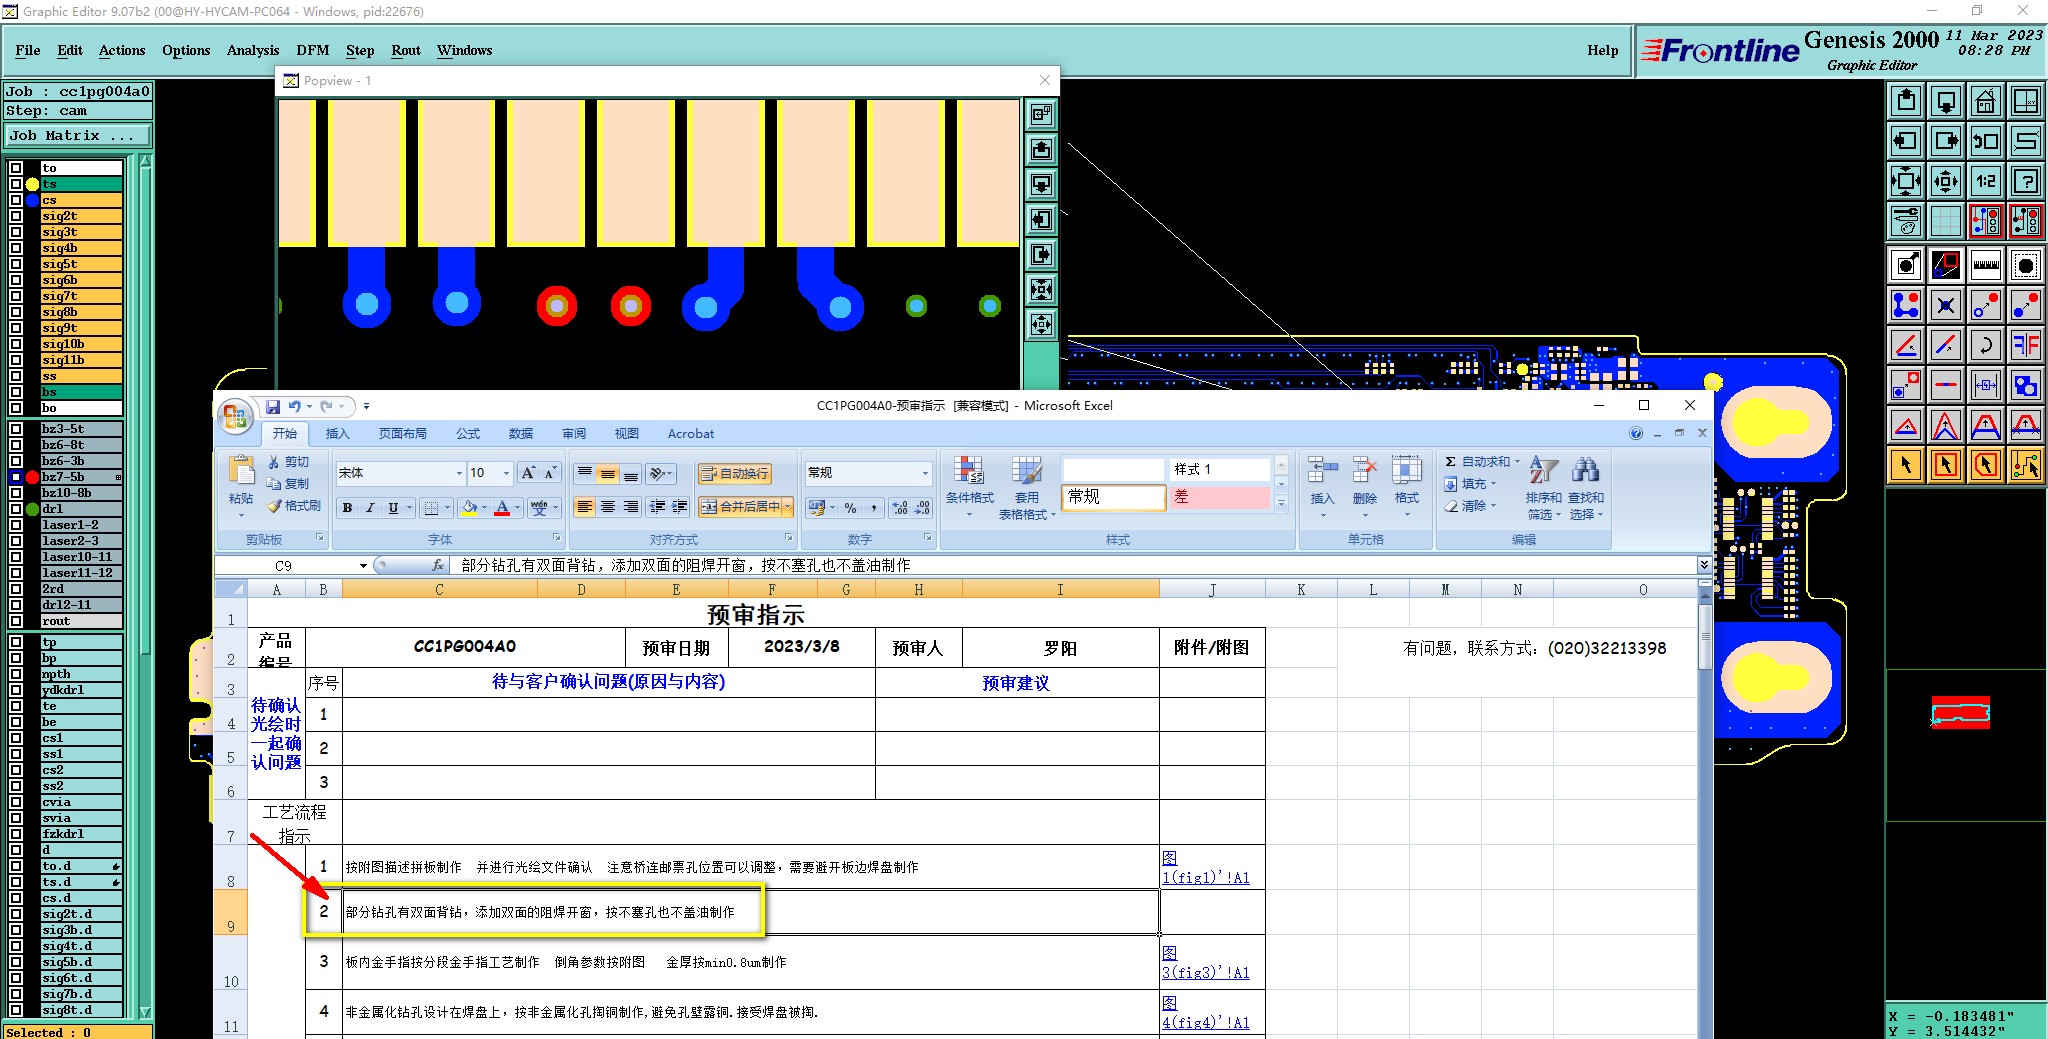Toggle the checkbox for layer cvia
Image resolution: width=2048 pixels, height=1039 pixels.
tap(16, 802)
